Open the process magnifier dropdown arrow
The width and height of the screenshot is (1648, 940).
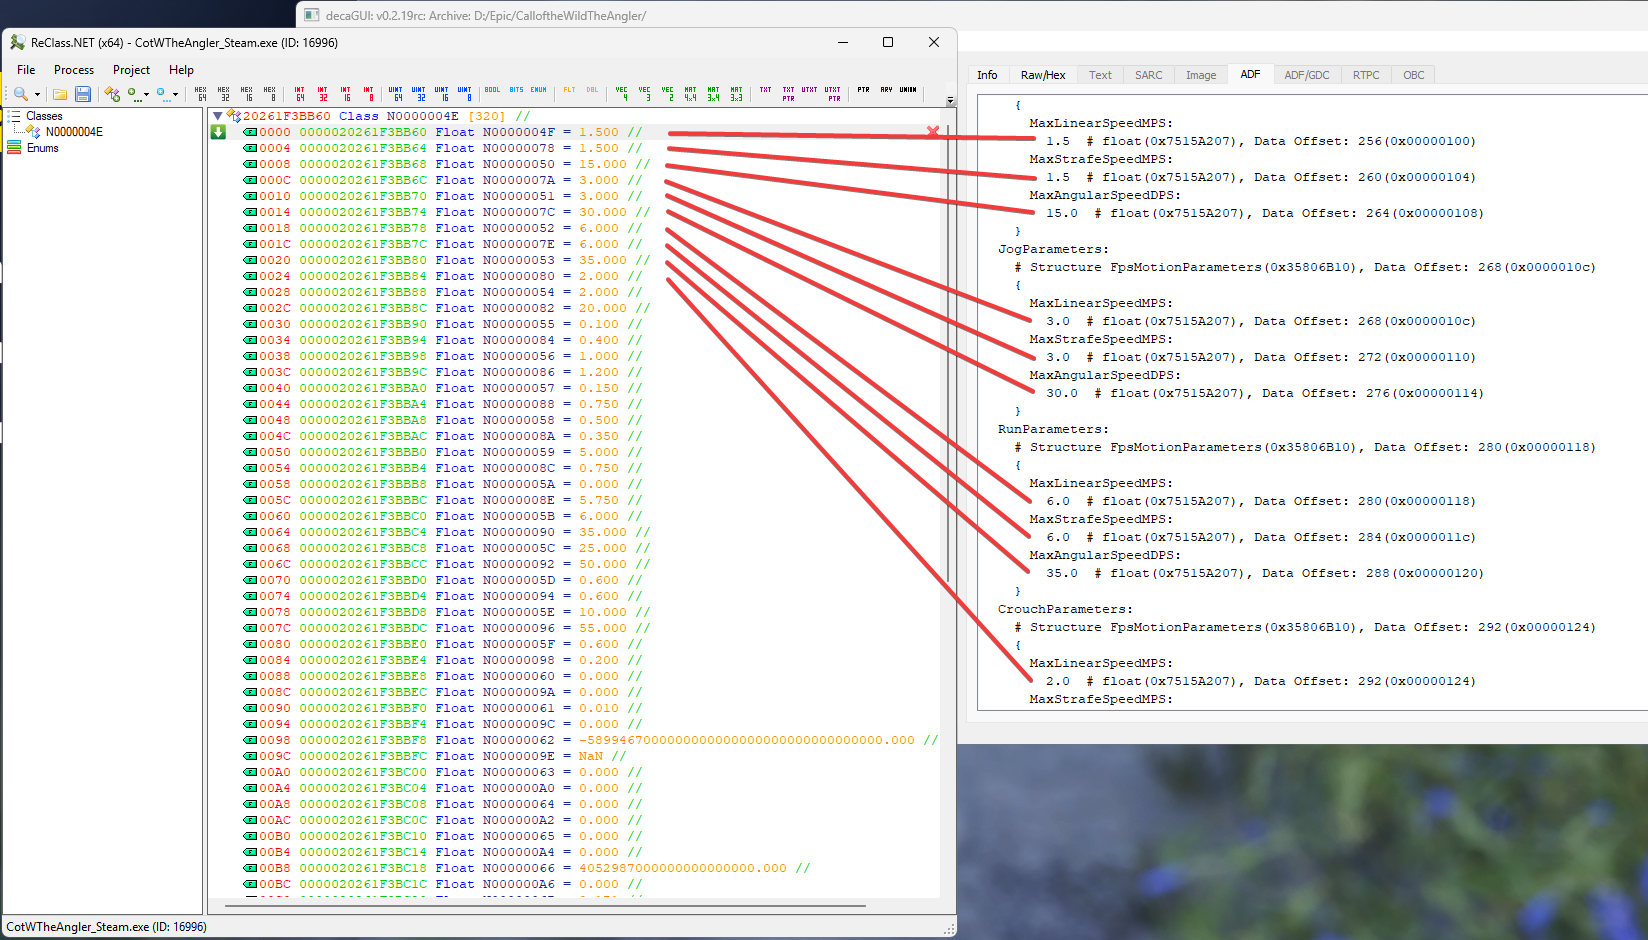tap(37, 94)
